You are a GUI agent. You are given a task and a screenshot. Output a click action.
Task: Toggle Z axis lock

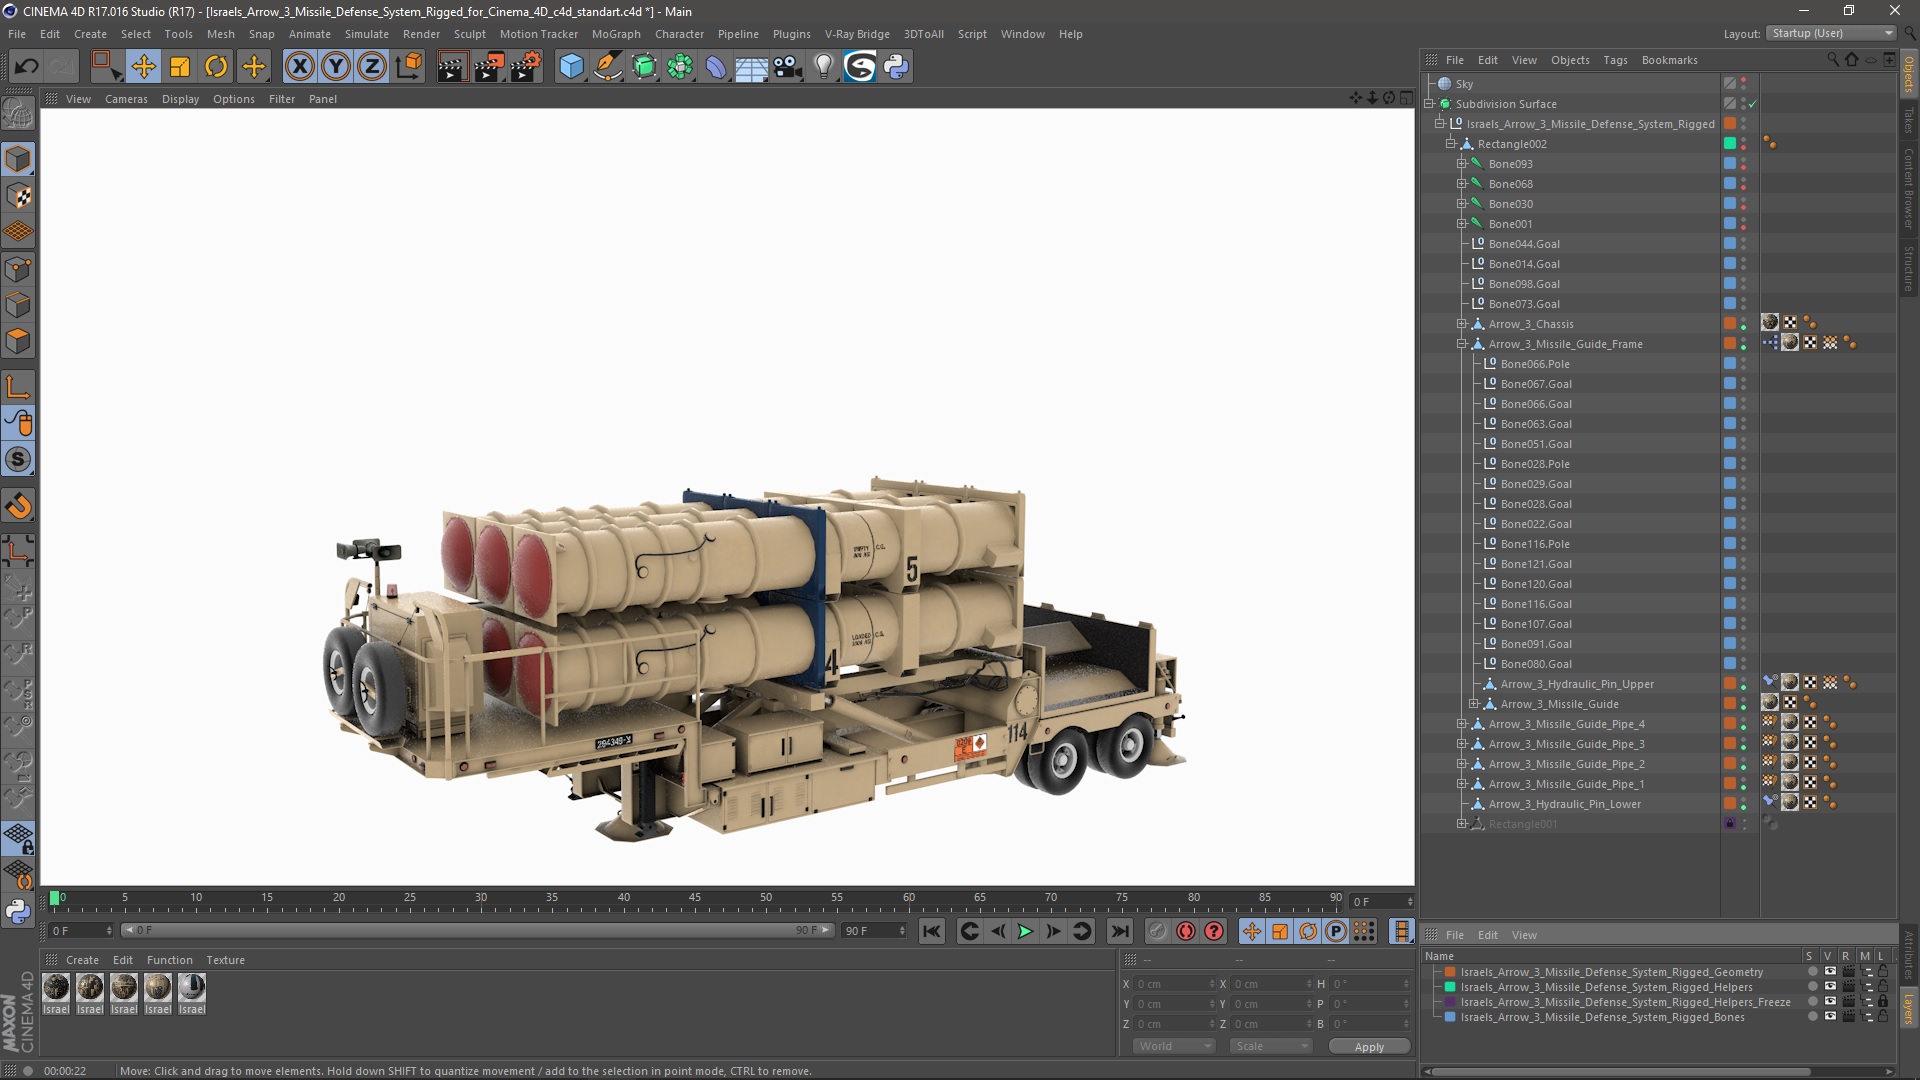pos(372,67)
